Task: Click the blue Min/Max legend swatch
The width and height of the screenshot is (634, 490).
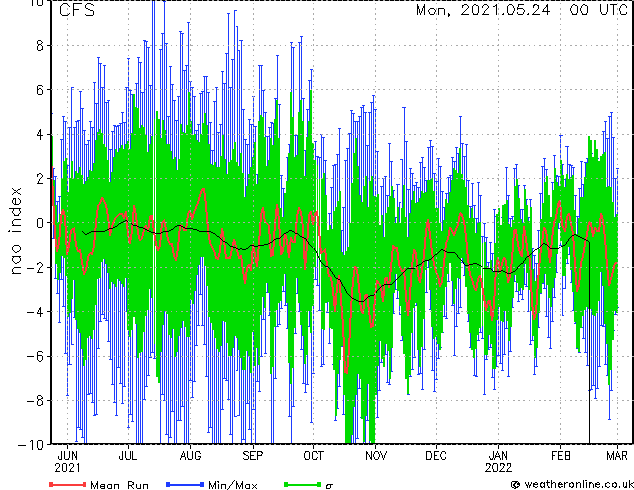Action: point(185,484)
